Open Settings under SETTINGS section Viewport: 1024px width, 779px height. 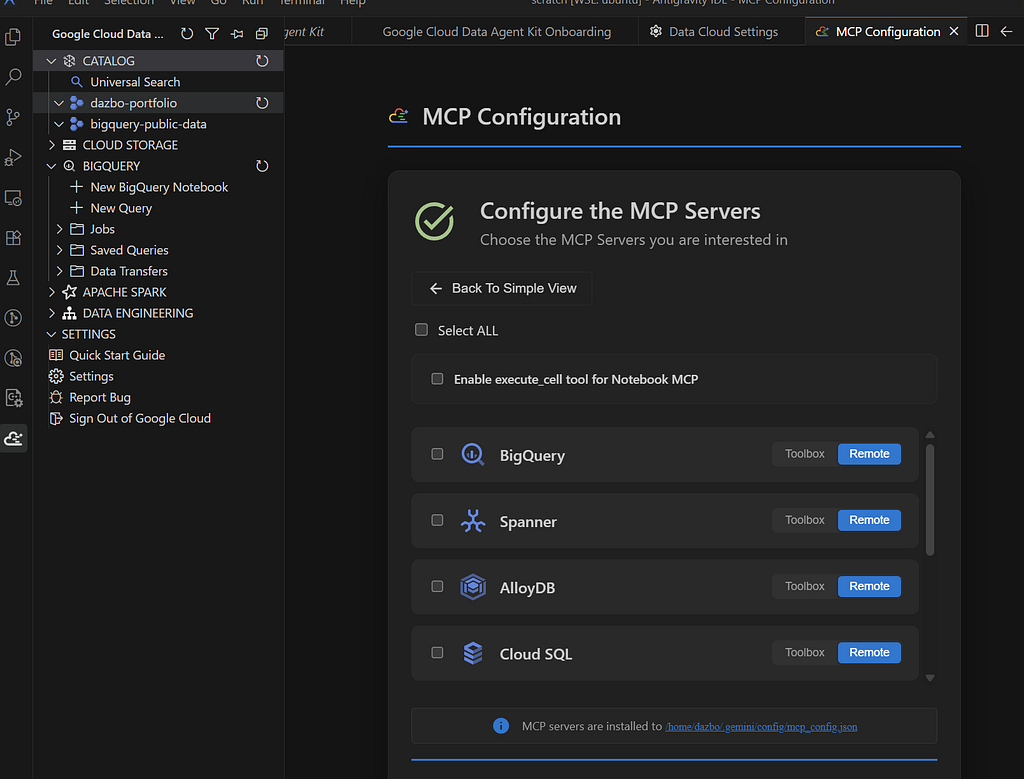pos(91,376)
